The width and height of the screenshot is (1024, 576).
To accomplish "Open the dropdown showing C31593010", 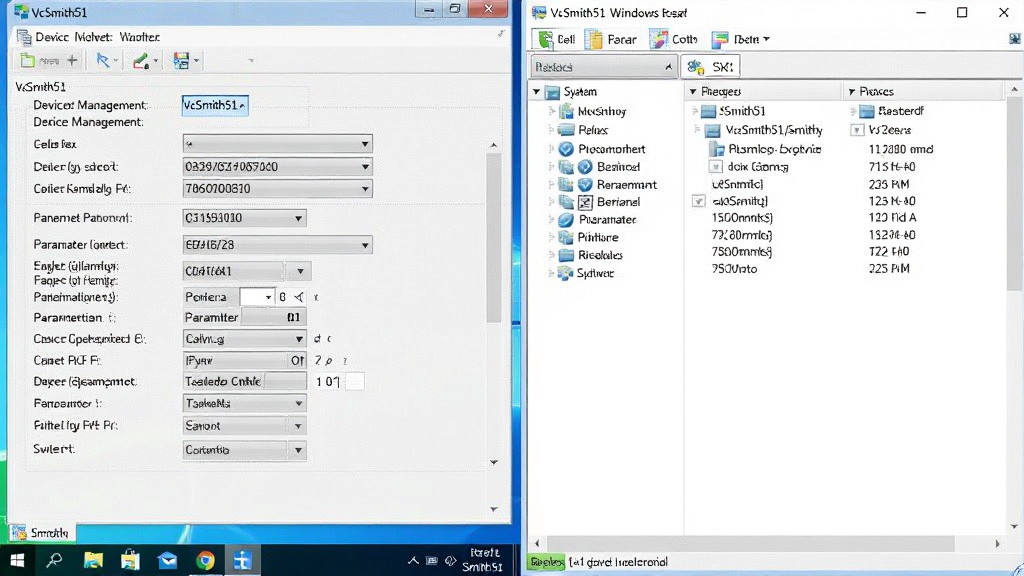I will tap(244, 218).
